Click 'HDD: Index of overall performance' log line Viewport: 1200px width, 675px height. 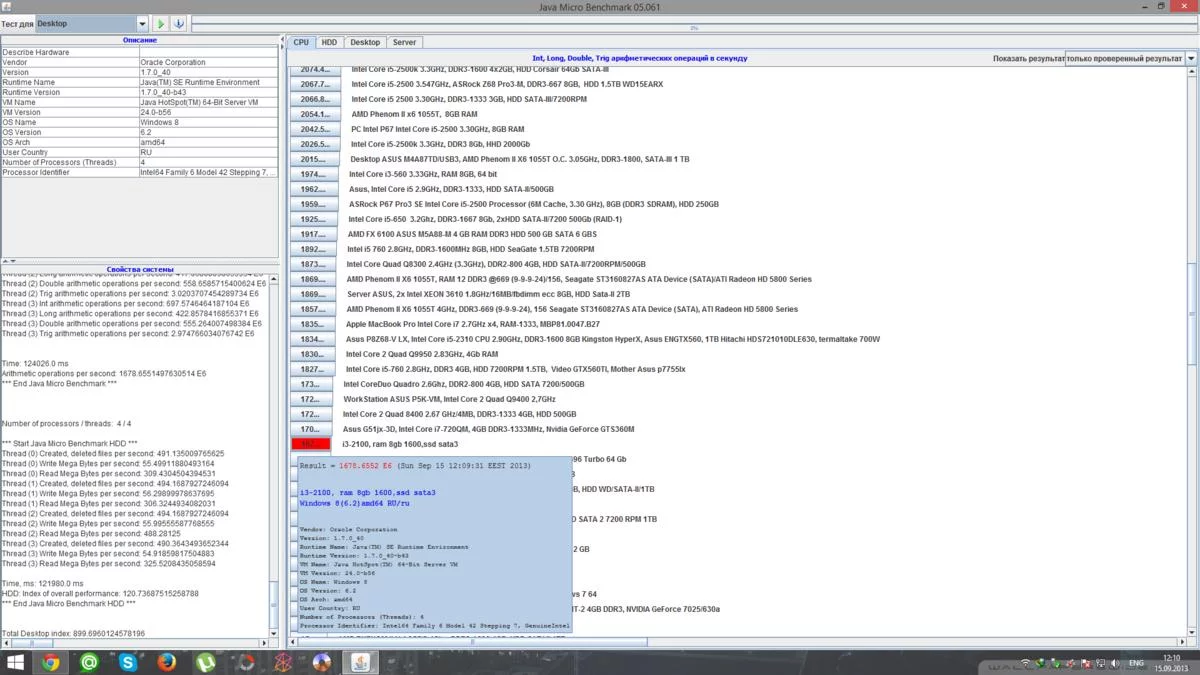[x=100, y=593]
